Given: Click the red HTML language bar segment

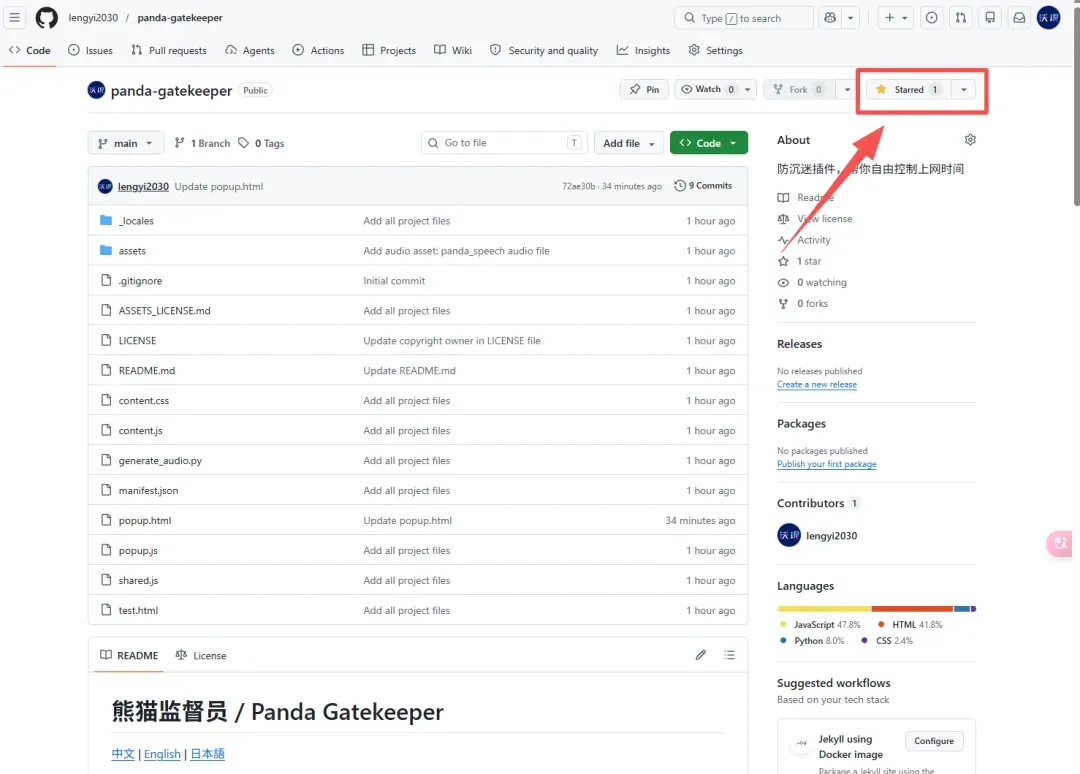Looking at the screenshot, I should click(x=913, y=609).
